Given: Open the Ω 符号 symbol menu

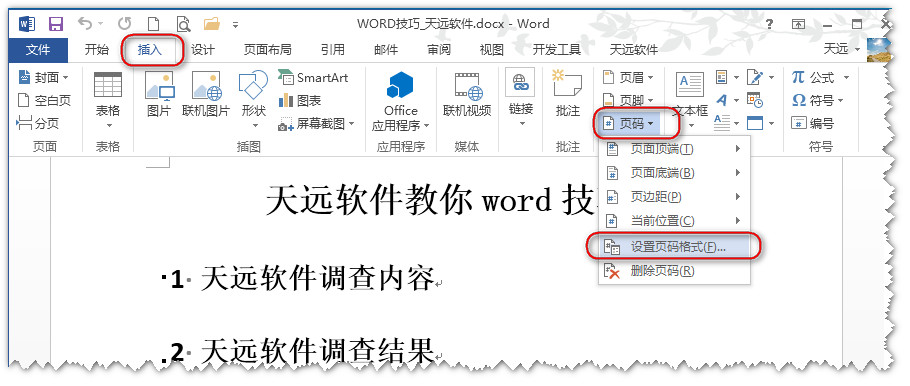Looking at the screenshot, I should point(818,100).
